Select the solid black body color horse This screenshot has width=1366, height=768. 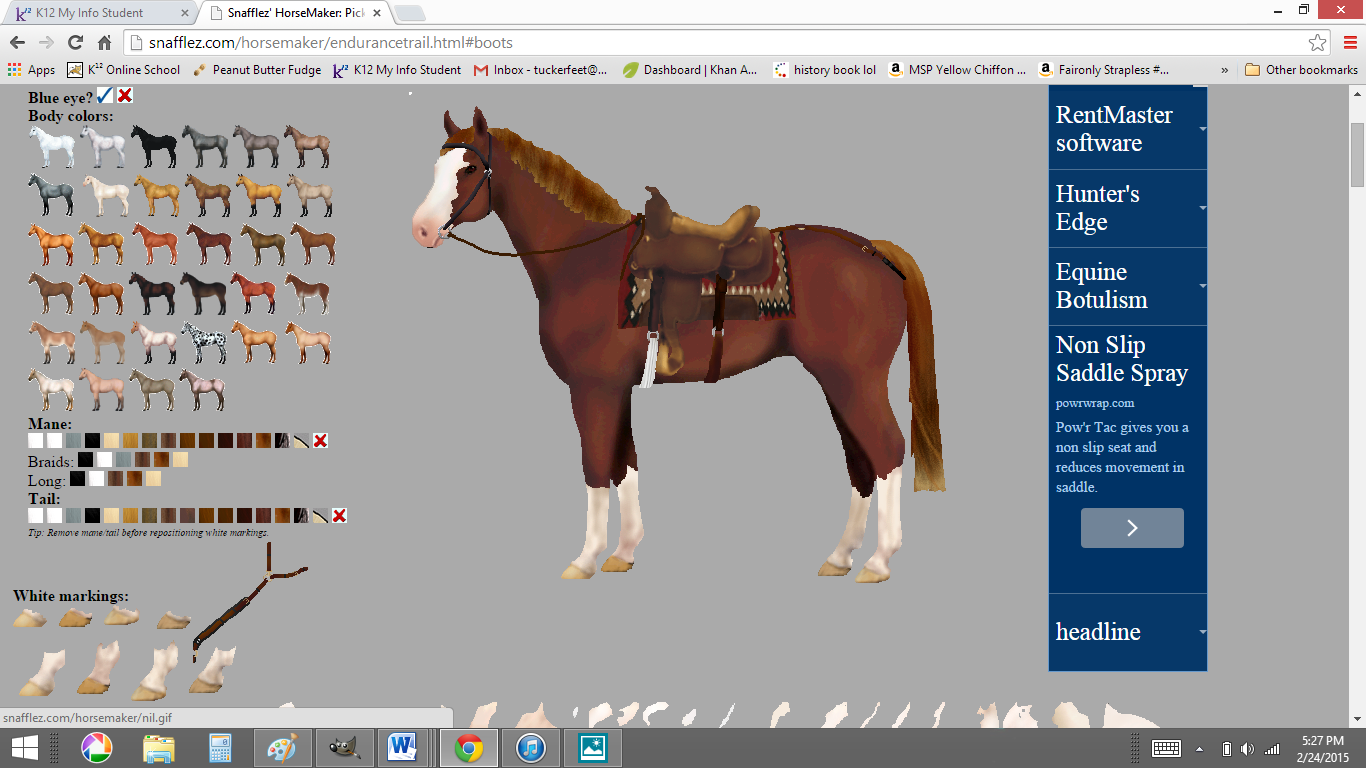tap(155, 143)
